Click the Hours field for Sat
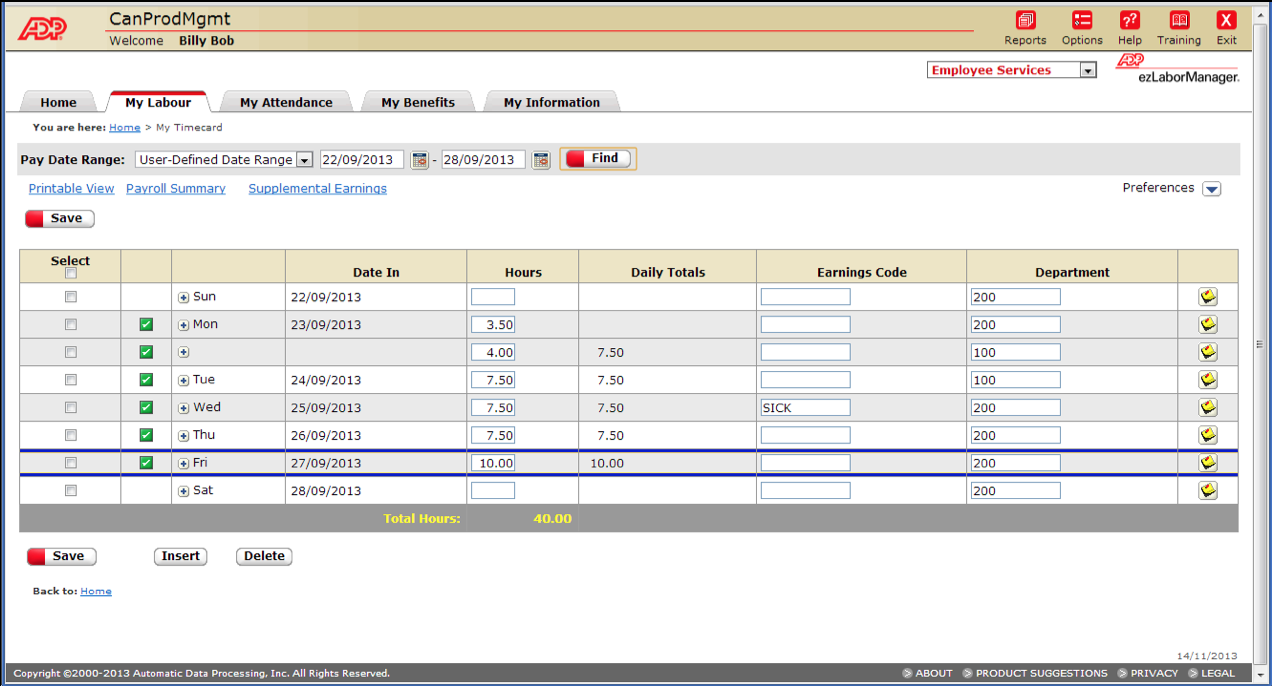The width and height of the screenshot is (1272, 686). [493, 491]
